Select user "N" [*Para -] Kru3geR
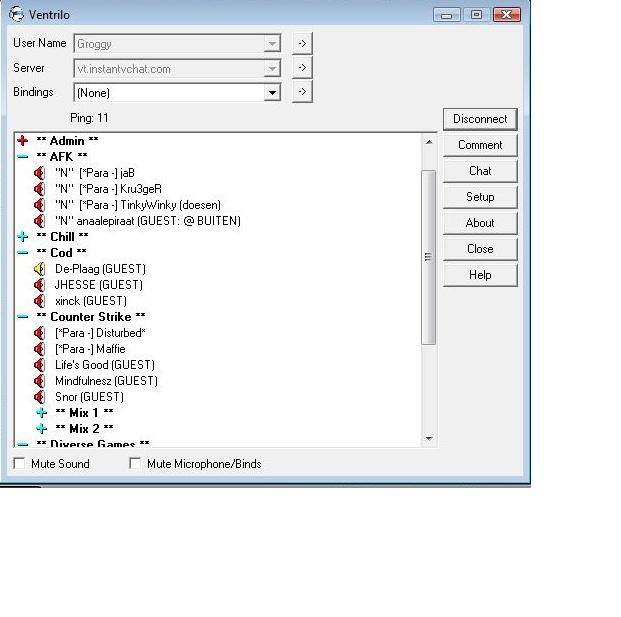 pyautogui.click(x=109, y=189)
